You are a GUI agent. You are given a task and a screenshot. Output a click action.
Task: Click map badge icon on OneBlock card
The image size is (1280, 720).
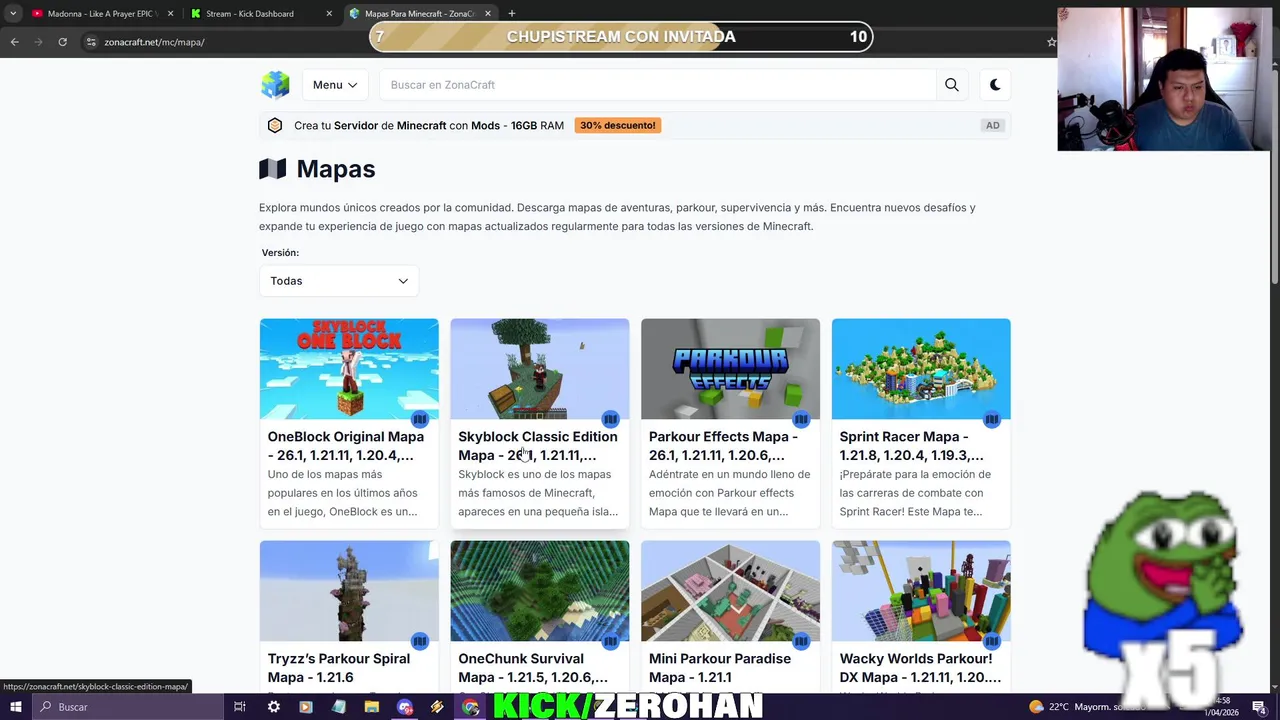pos(420,419)
